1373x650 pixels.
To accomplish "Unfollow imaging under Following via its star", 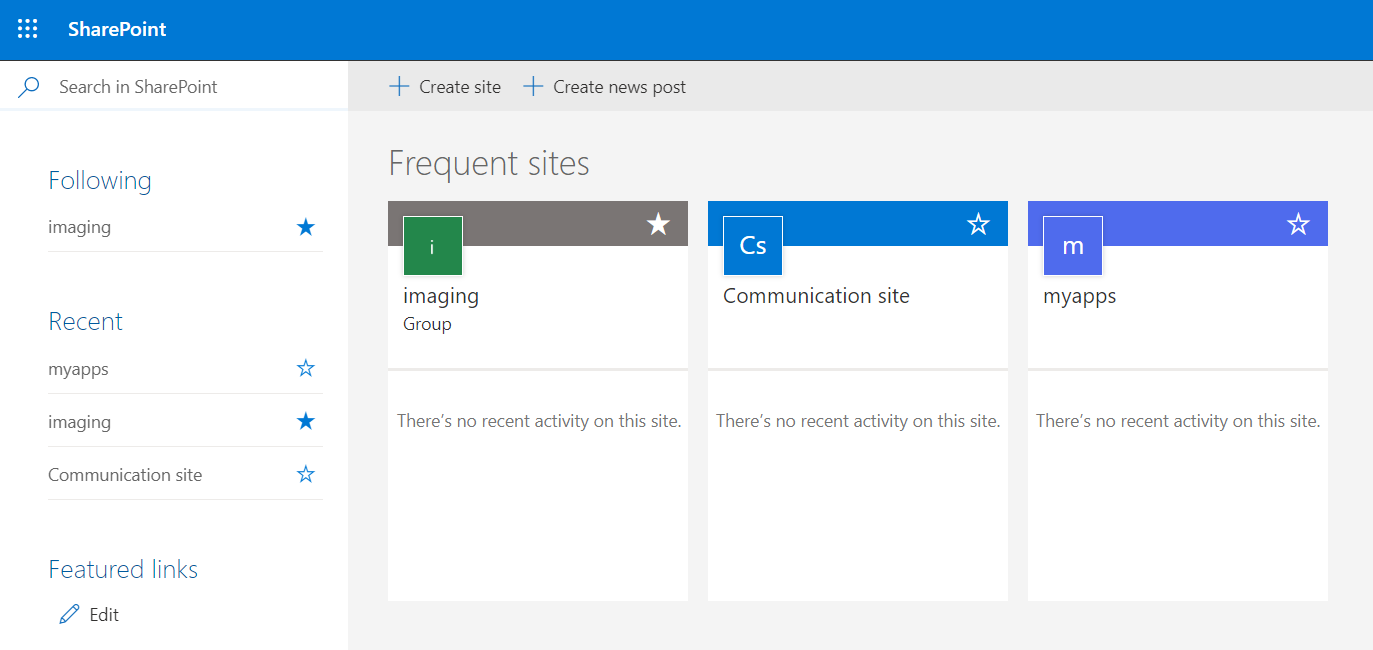I will (306, 227).
